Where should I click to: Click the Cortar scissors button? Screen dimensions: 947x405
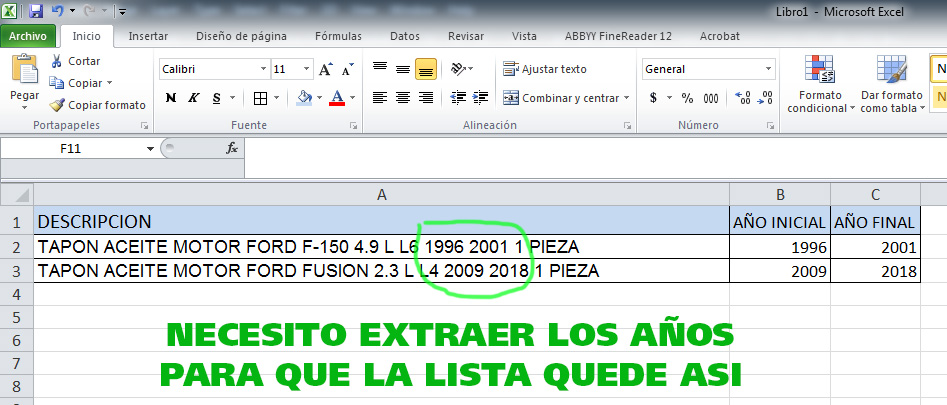click(75, 61)
